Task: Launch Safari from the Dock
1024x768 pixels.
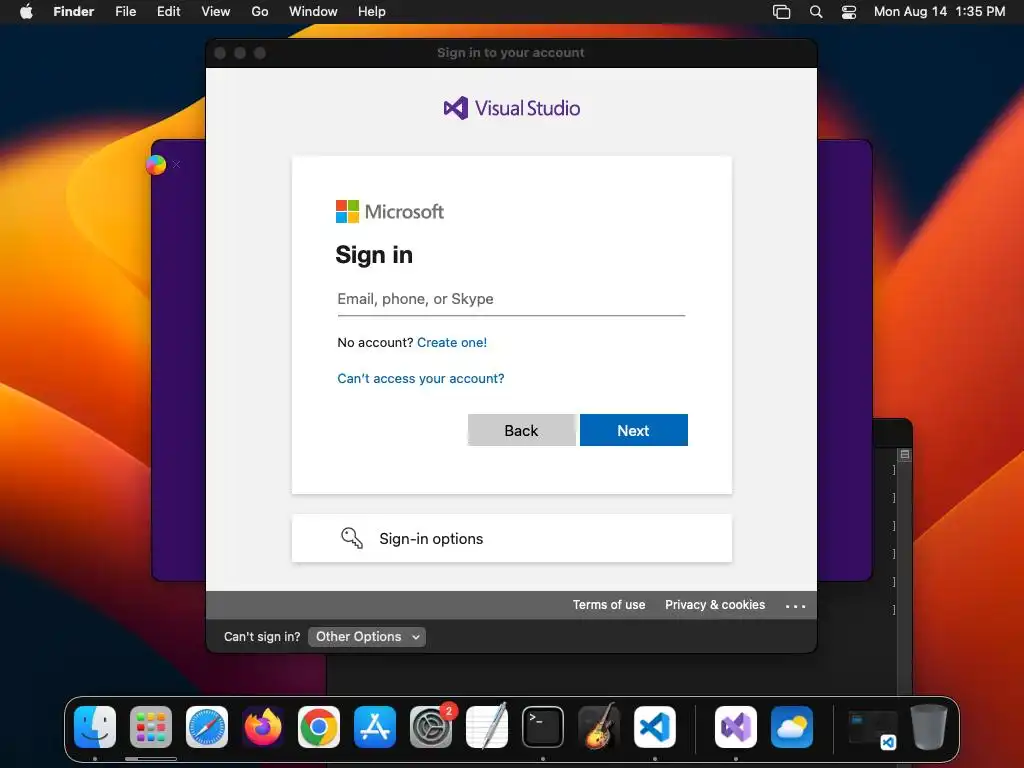Action: tap(207, 727)
